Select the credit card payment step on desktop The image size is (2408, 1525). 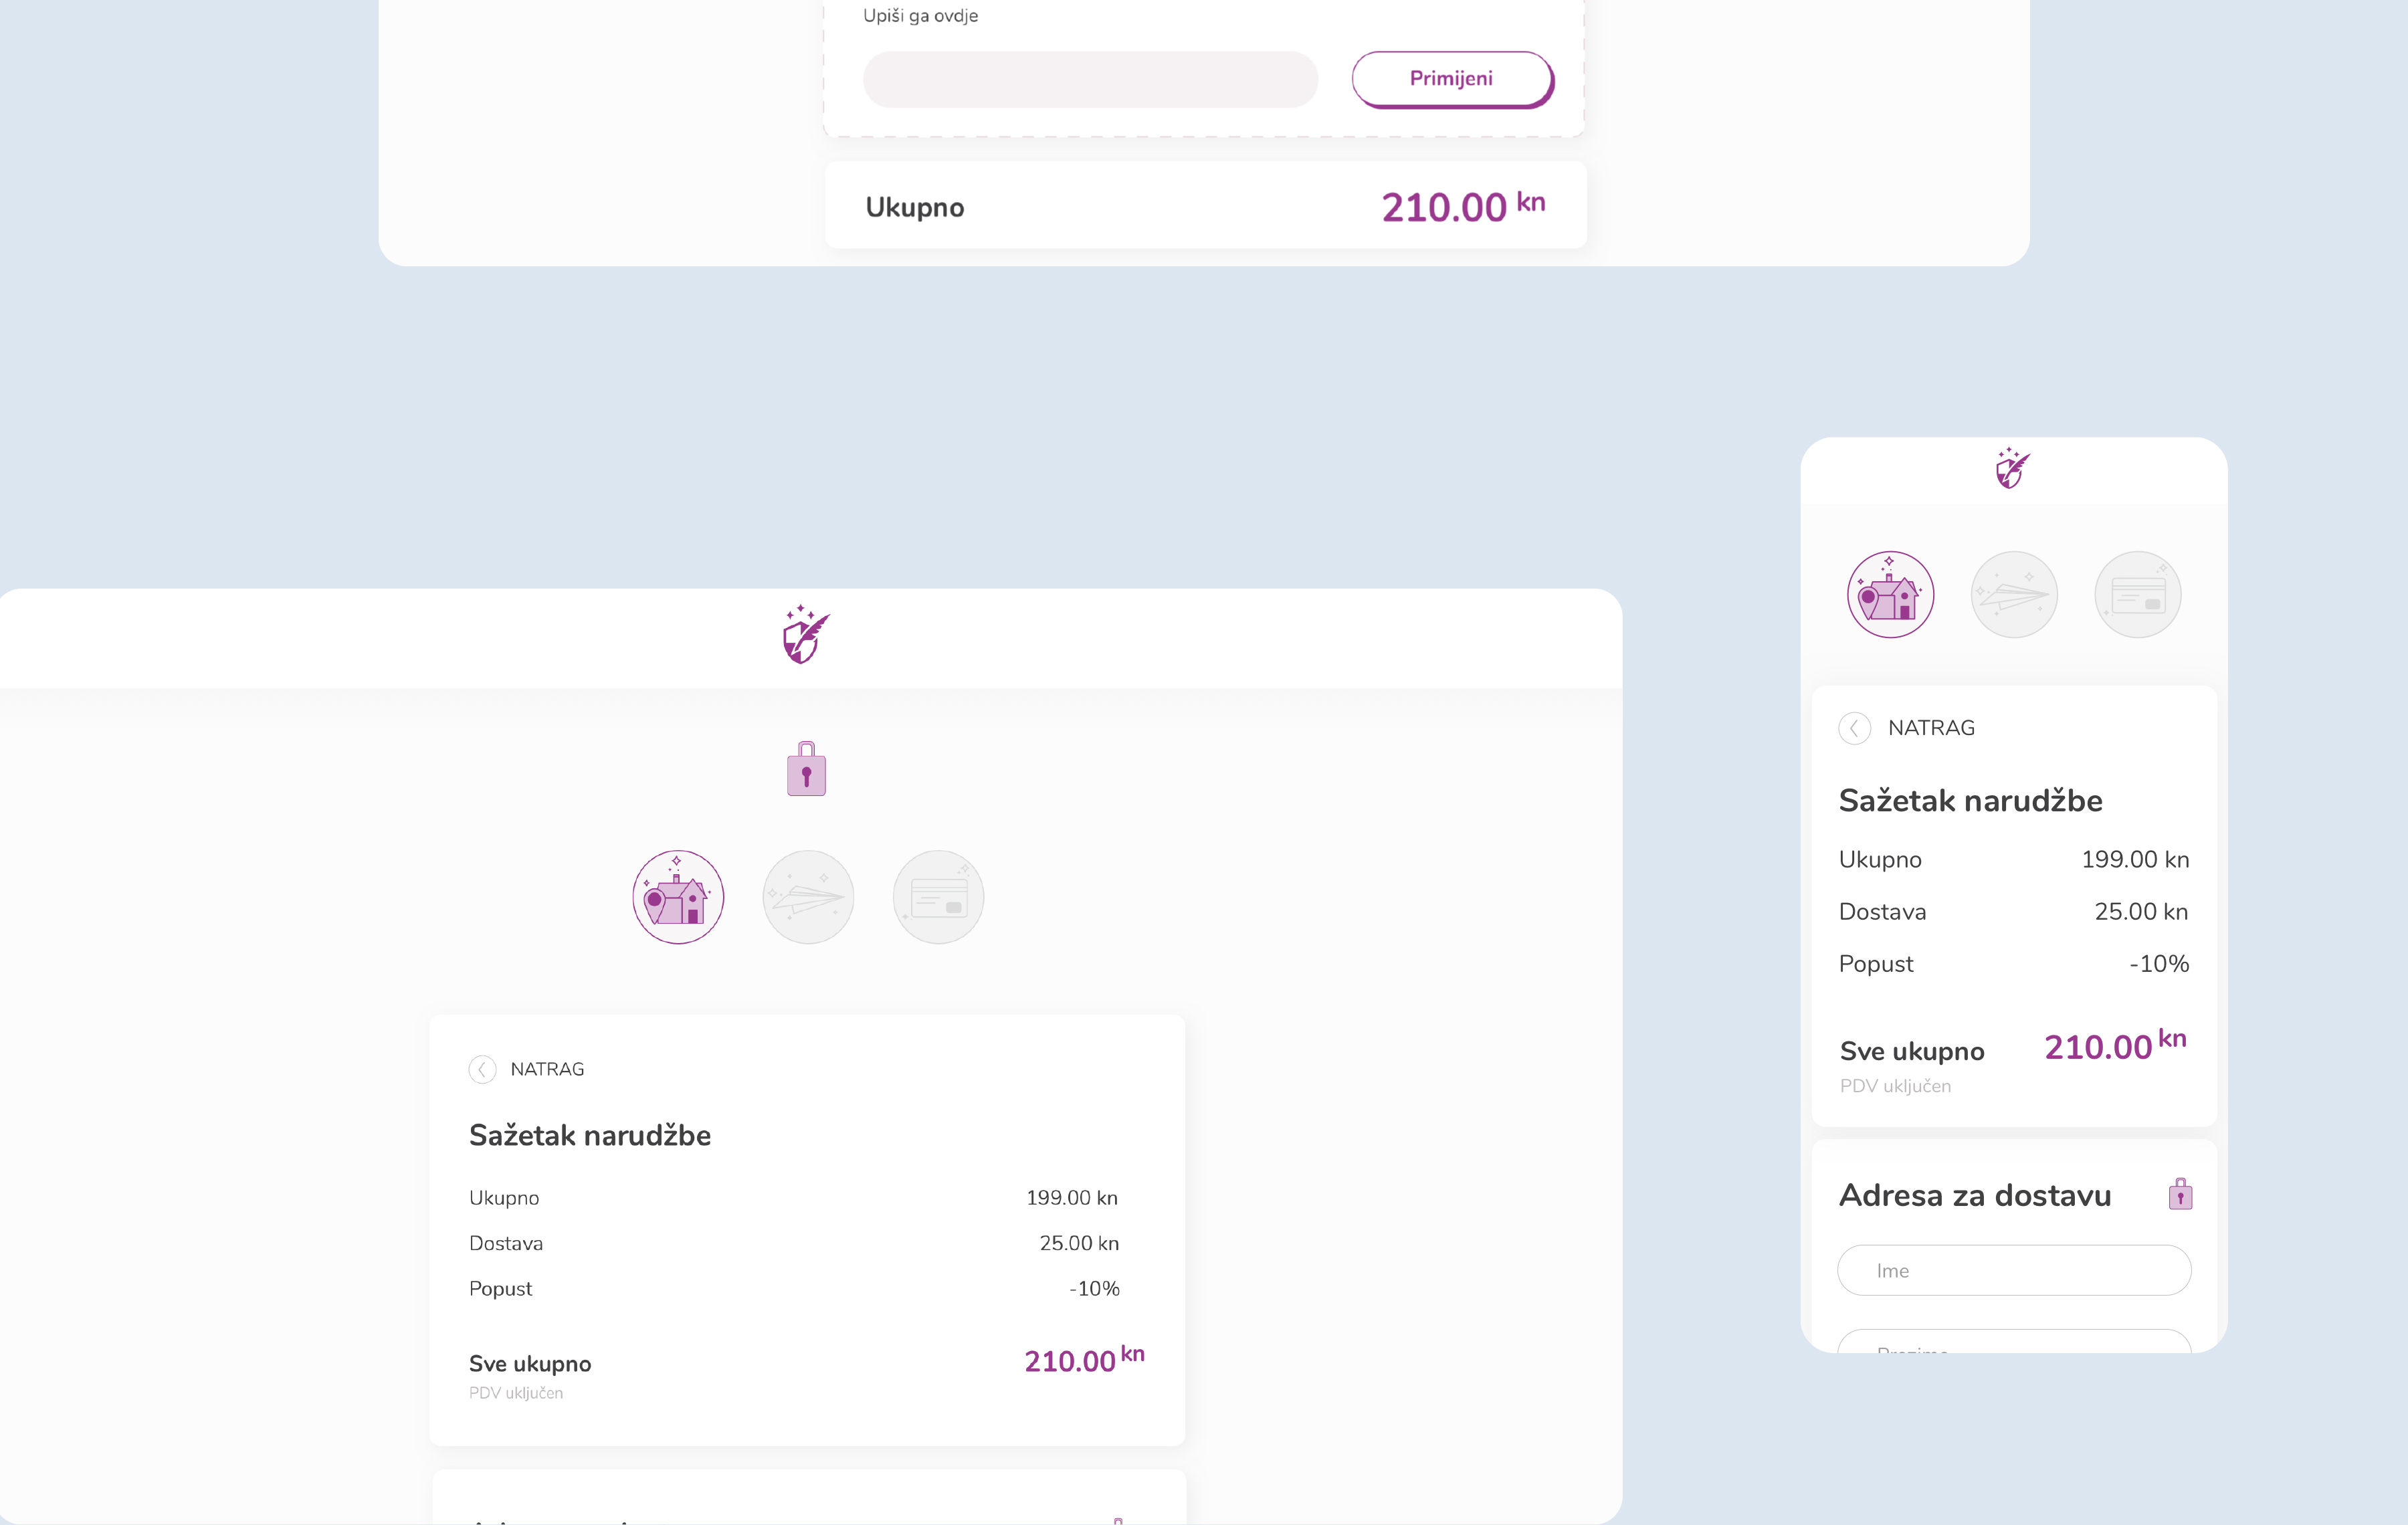tap(938, 897)
